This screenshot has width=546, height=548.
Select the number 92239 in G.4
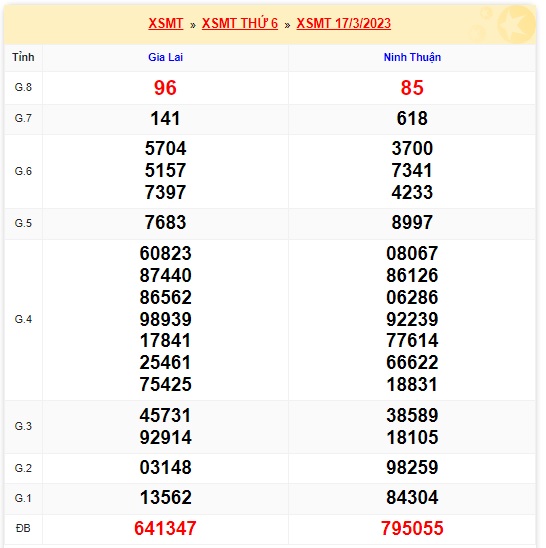pyautogui.click(x=412, y=319)
